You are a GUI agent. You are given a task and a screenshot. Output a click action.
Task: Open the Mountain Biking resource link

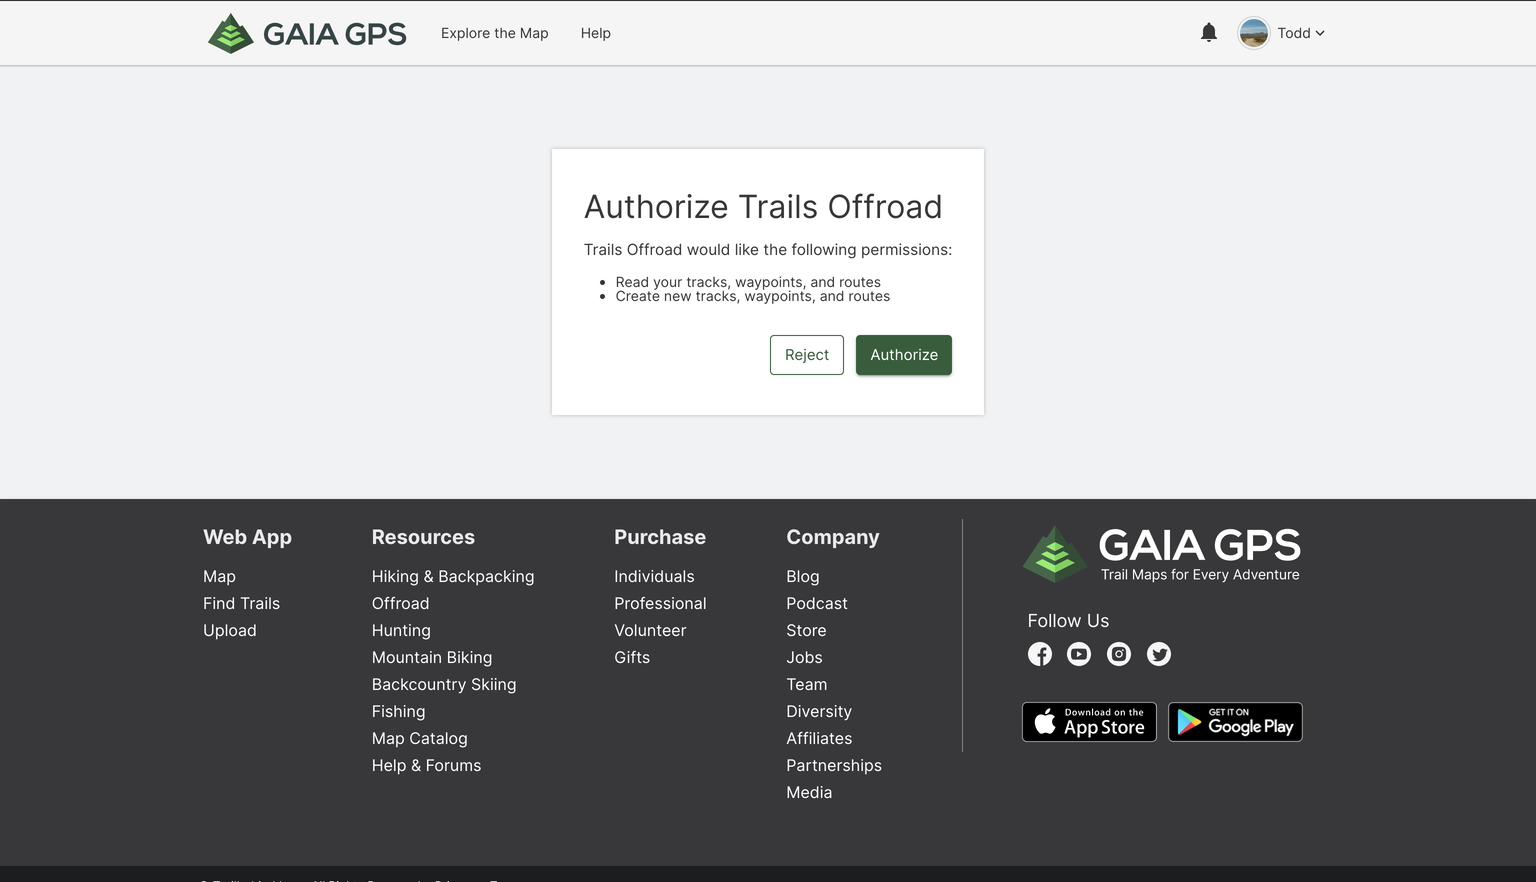click(x=432, y=658)
